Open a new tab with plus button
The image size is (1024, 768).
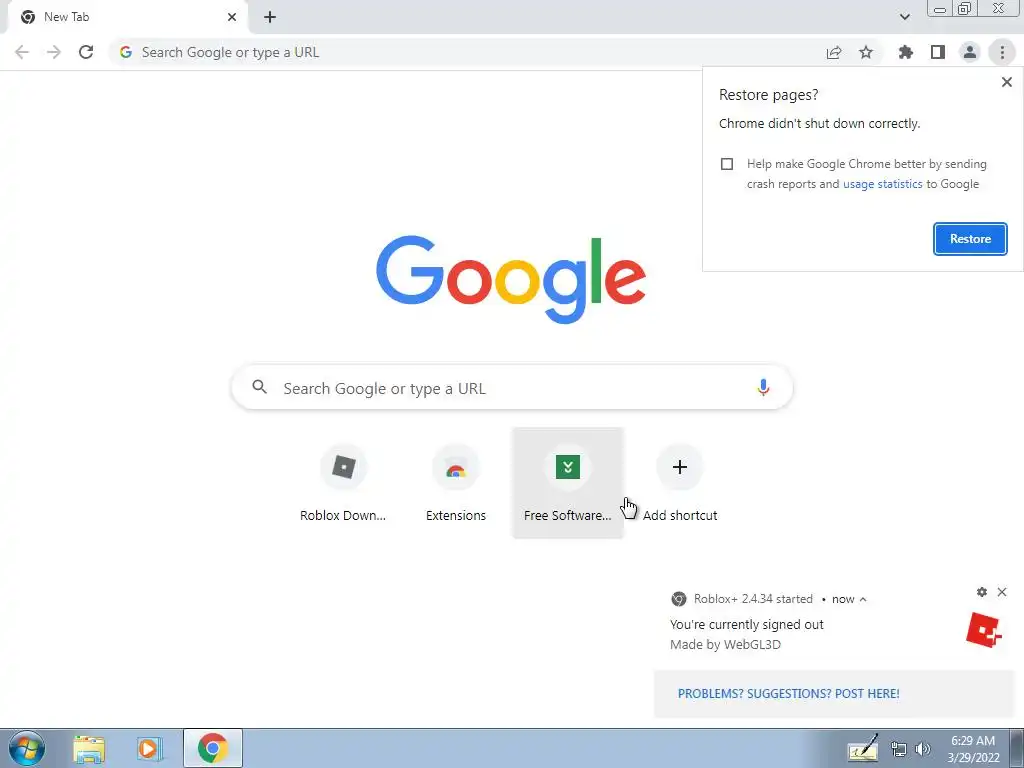pyautogui.click(x=270, y=17)
